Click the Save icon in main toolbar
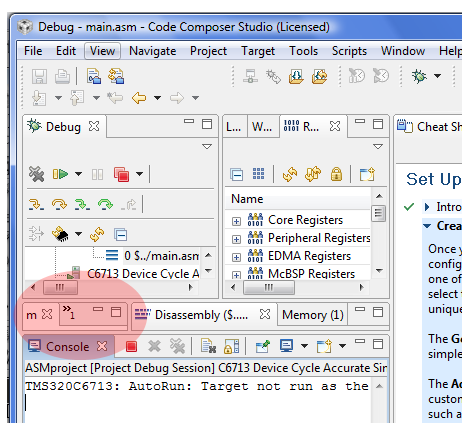Image resolution: width=468 pixels, height=432 pixels. click(39, 77)
